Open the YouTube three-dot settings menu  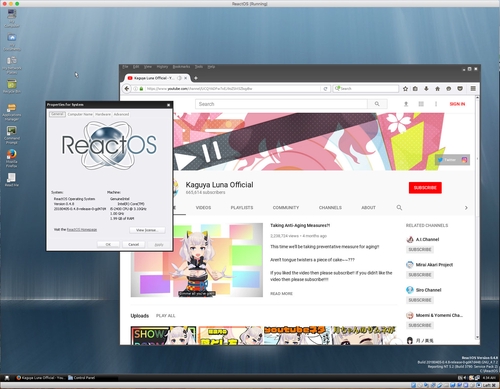tap(436, 104)
